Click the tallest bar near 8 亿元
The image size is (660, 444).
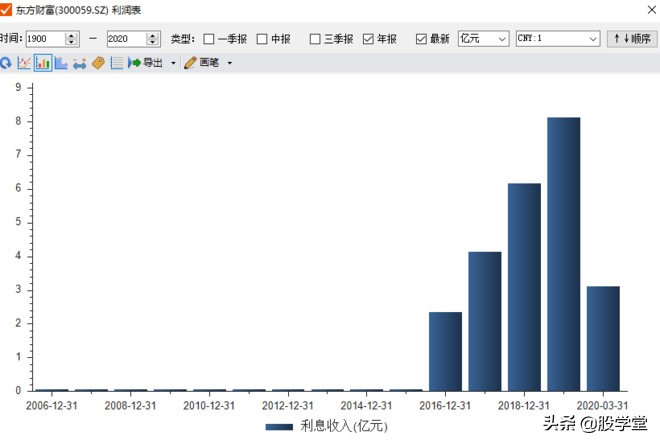click(564, 254)
